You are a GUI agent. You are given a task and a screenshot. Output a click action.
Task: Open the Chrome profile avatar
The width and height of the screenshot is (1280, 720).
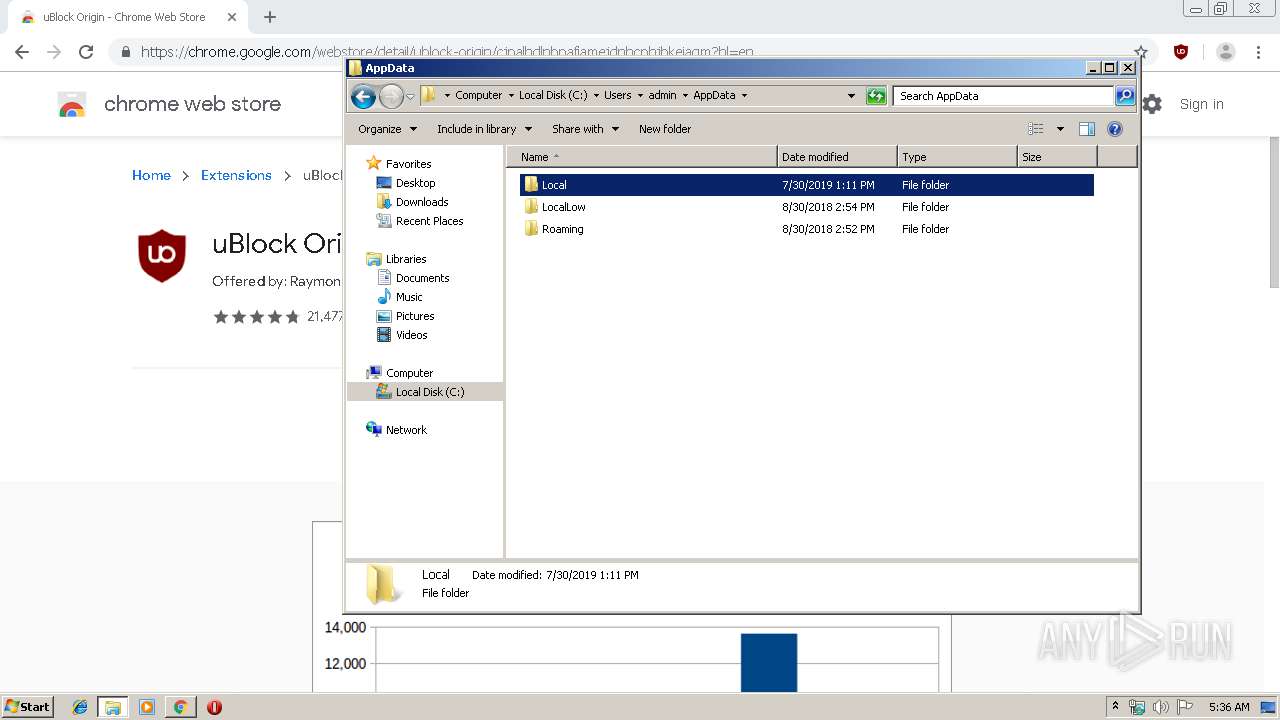point(1226,52)
